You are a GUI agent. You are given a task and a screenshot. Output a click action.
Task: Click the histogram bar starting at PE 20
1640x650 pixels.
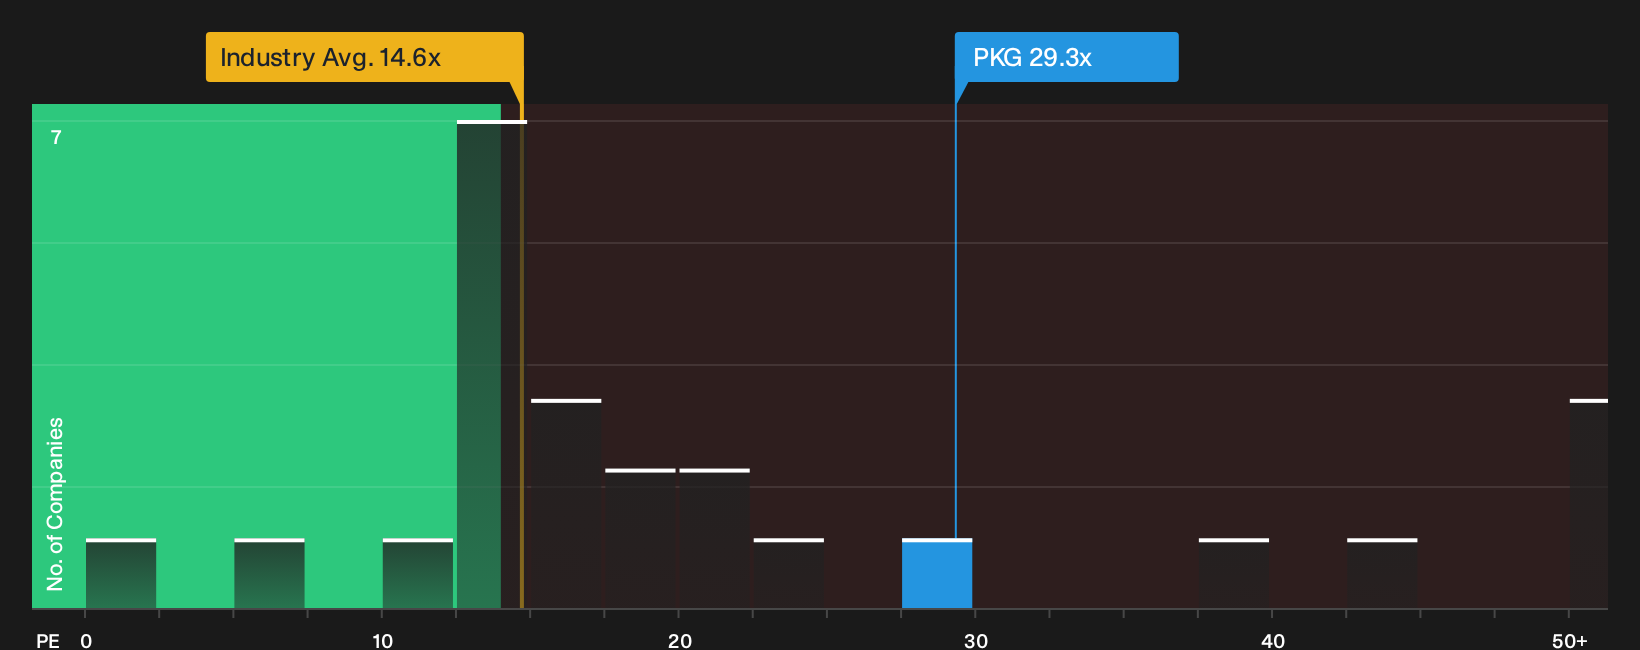[714, 539]
